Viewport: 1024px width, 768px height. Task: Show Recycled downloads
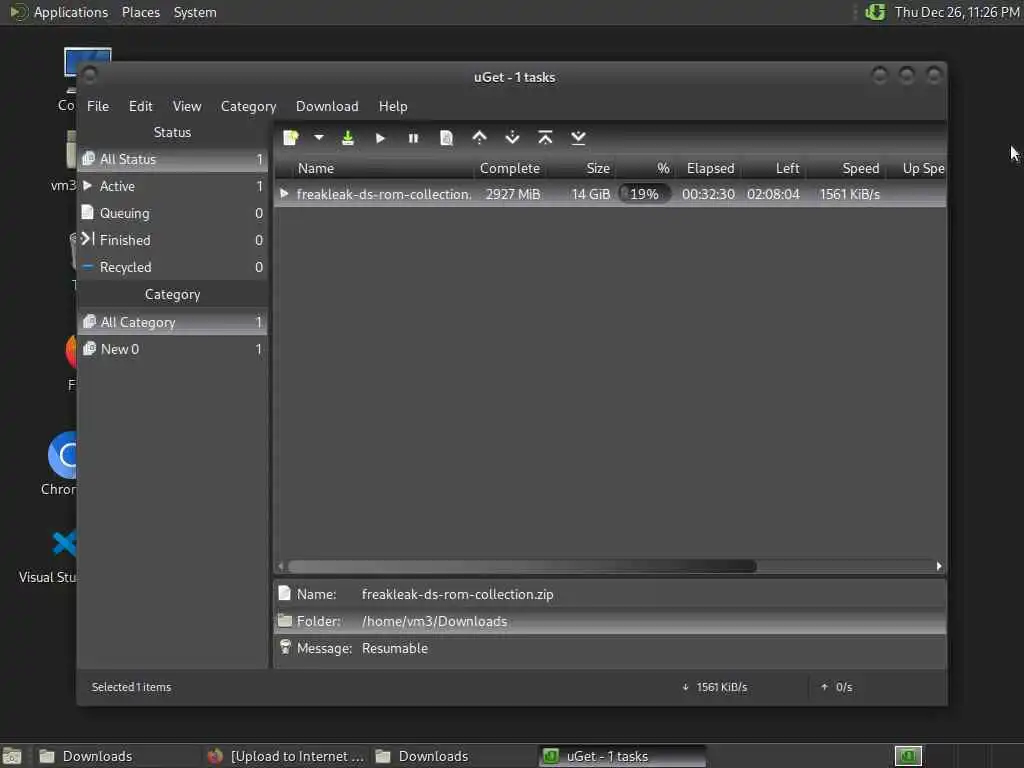(x=172, y=267)
